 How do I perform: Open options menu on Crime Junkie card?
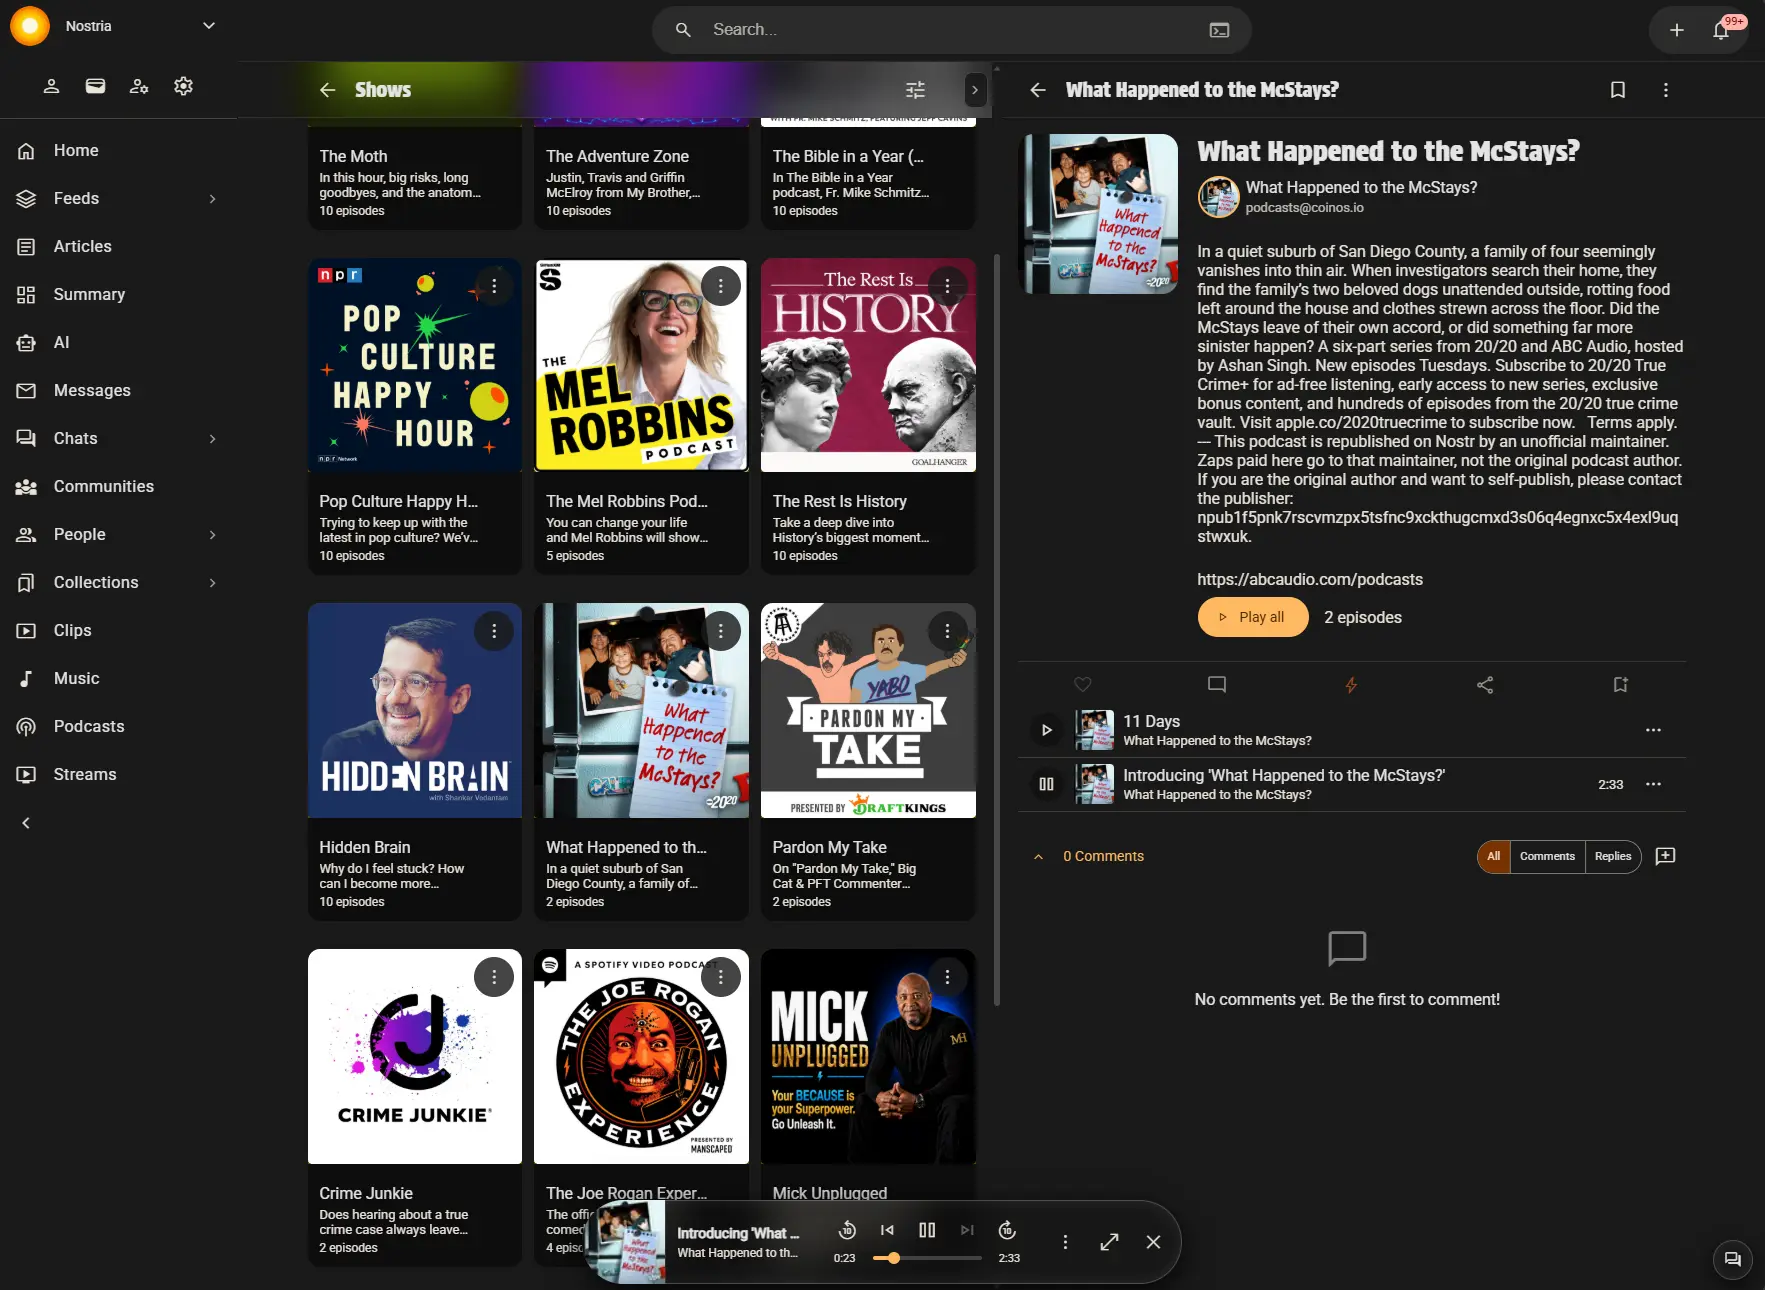click(x=494, y=977)
